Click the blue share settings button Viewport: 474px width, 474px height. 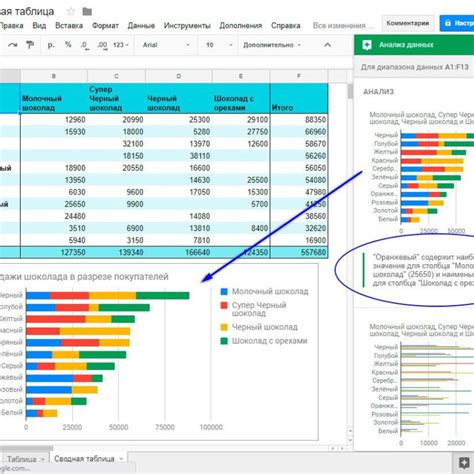[x=457, y=23]
